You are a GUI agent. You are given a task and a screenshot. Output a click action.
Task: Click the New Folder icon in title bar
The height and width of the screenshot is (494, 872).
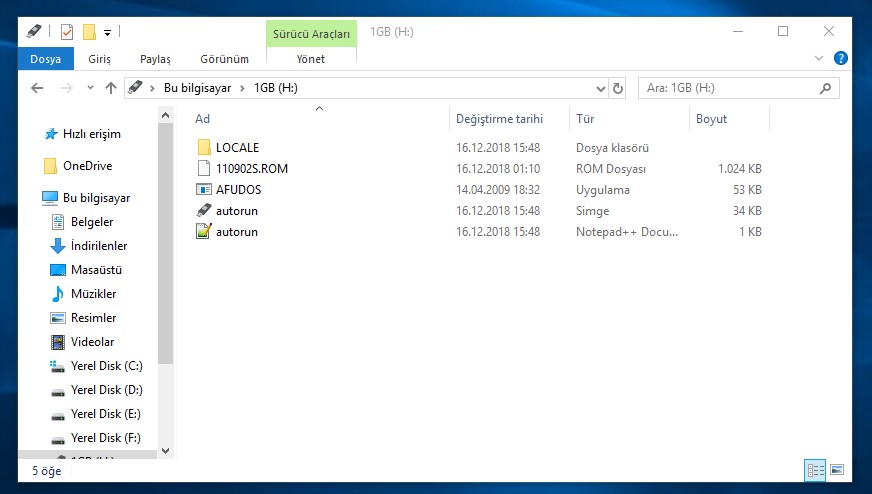[89, 32]
